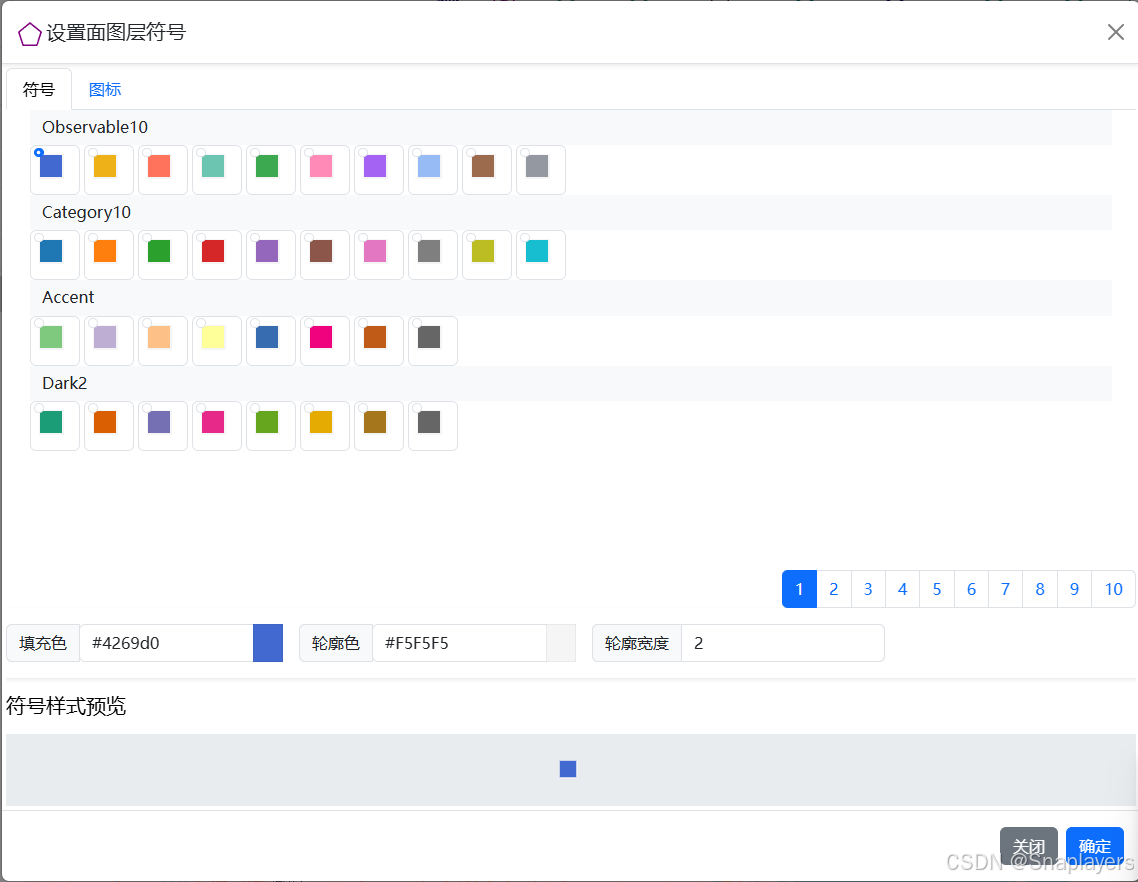The width and height of the screenshot is (1138, 882).
Task: Edit the 轮廓色 hex value field
Action: coord(459,643)
